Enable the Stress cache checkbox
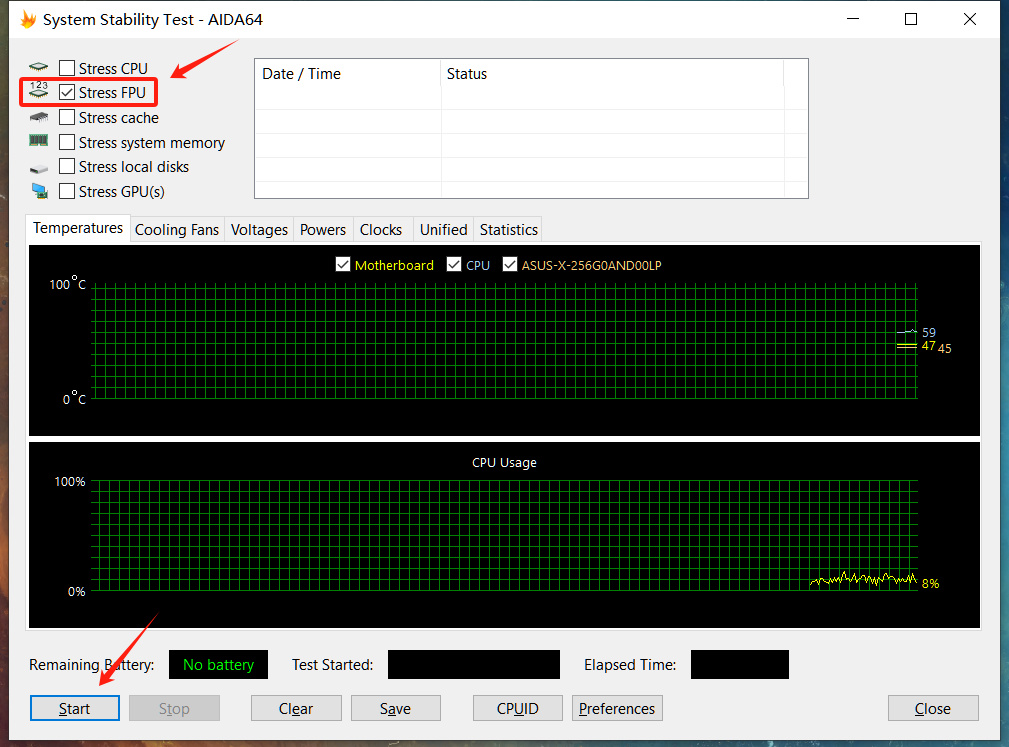 67,117
